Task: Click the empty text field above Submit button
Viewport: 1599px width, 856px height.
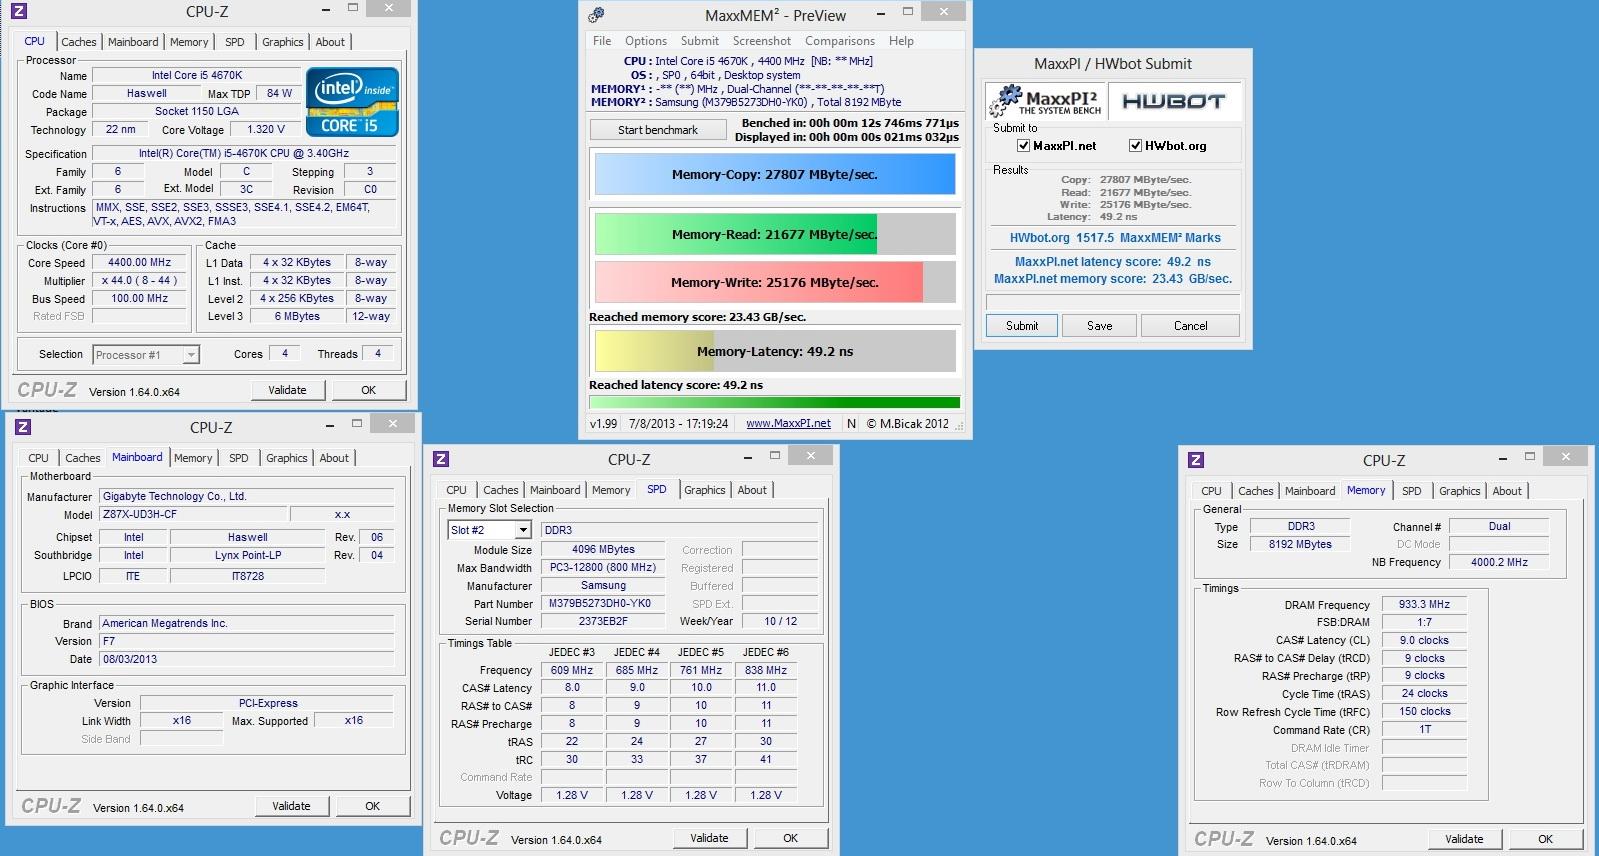Action: point(1113,301)
